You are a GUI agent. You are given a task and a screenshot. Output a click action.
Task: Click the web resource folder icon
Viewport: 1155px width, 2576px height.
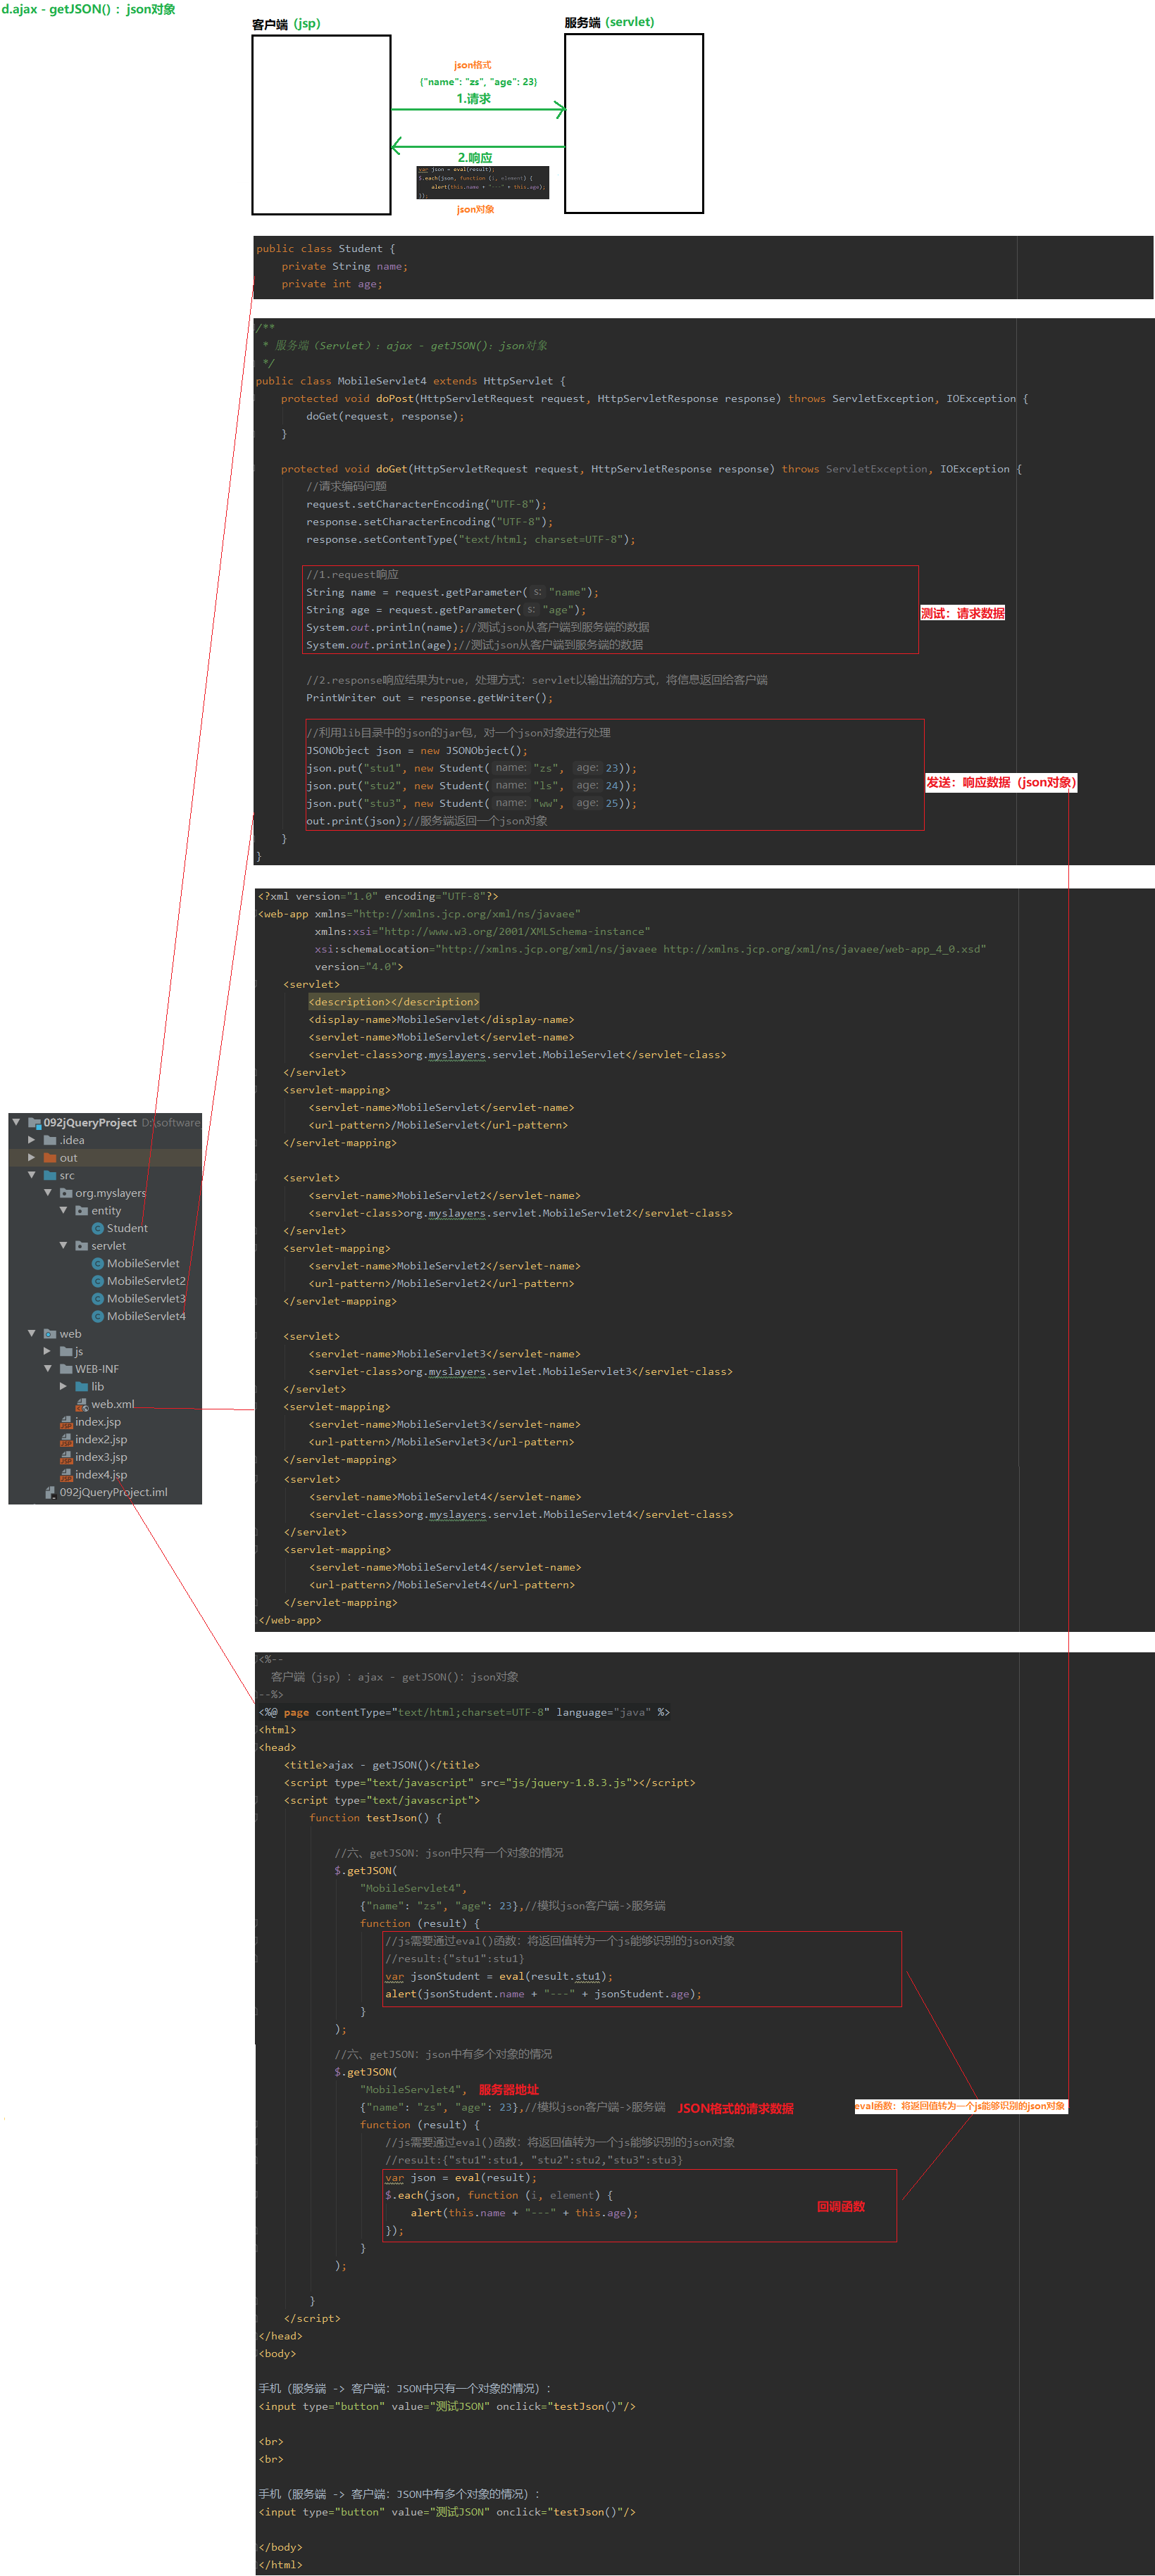click(x=50, y=1334)
